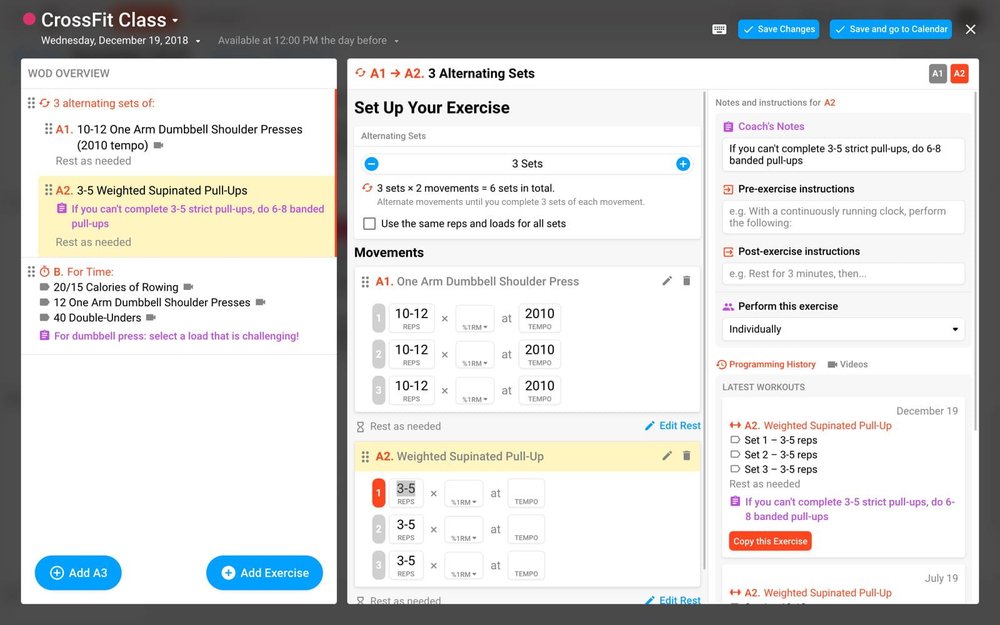Click A1 set 2 tempo field 2010

click(540, 354)
